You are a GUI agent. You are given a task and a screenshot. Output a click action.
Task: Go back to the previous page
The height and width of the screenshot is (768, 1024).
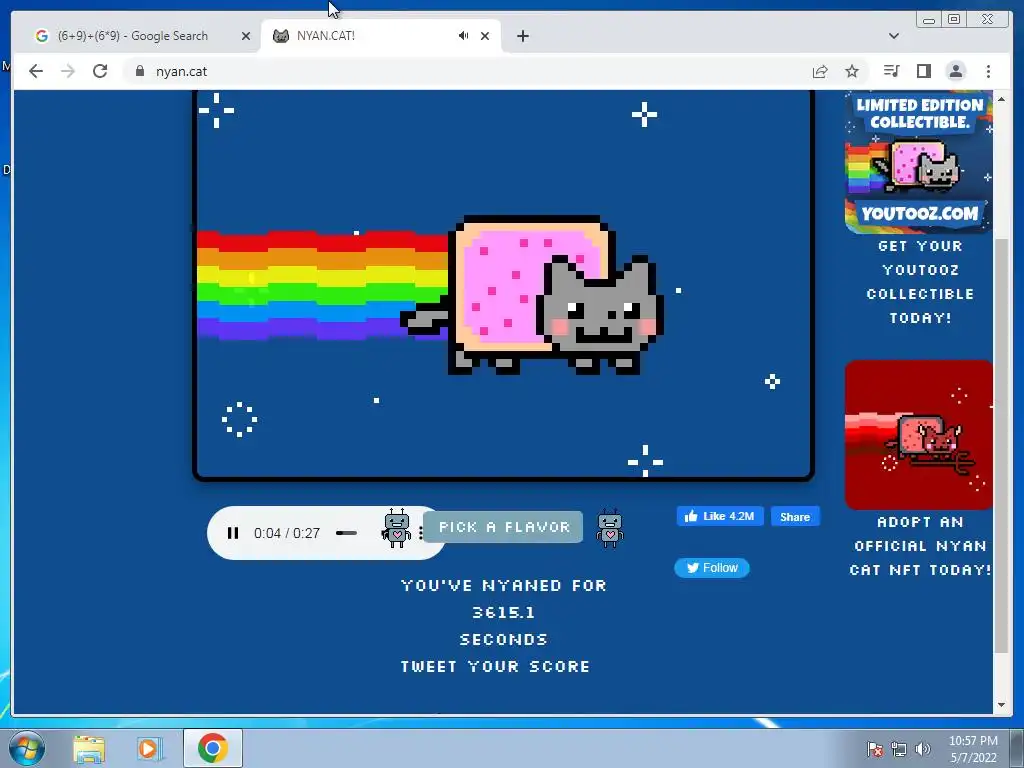point(36,71)
